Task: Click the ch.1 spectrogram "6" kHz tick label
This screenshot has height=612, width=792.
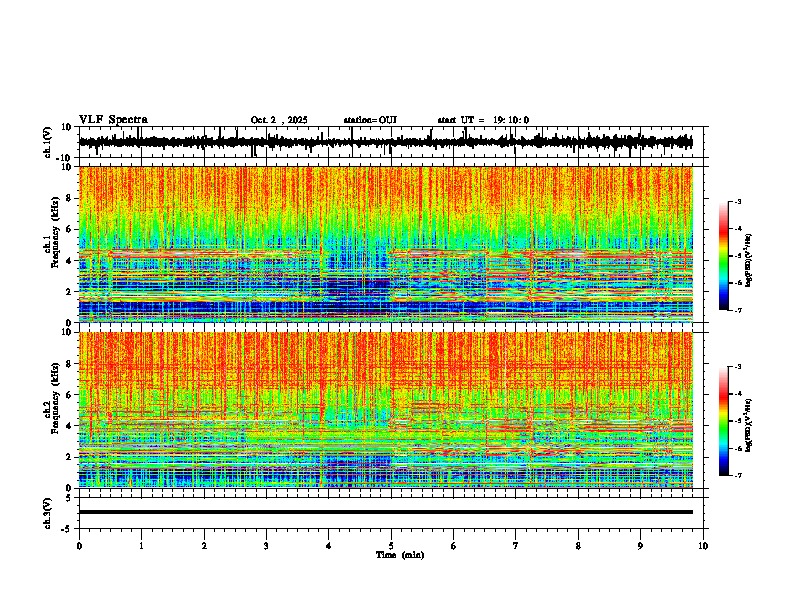Action: click(x=70, y=229)
